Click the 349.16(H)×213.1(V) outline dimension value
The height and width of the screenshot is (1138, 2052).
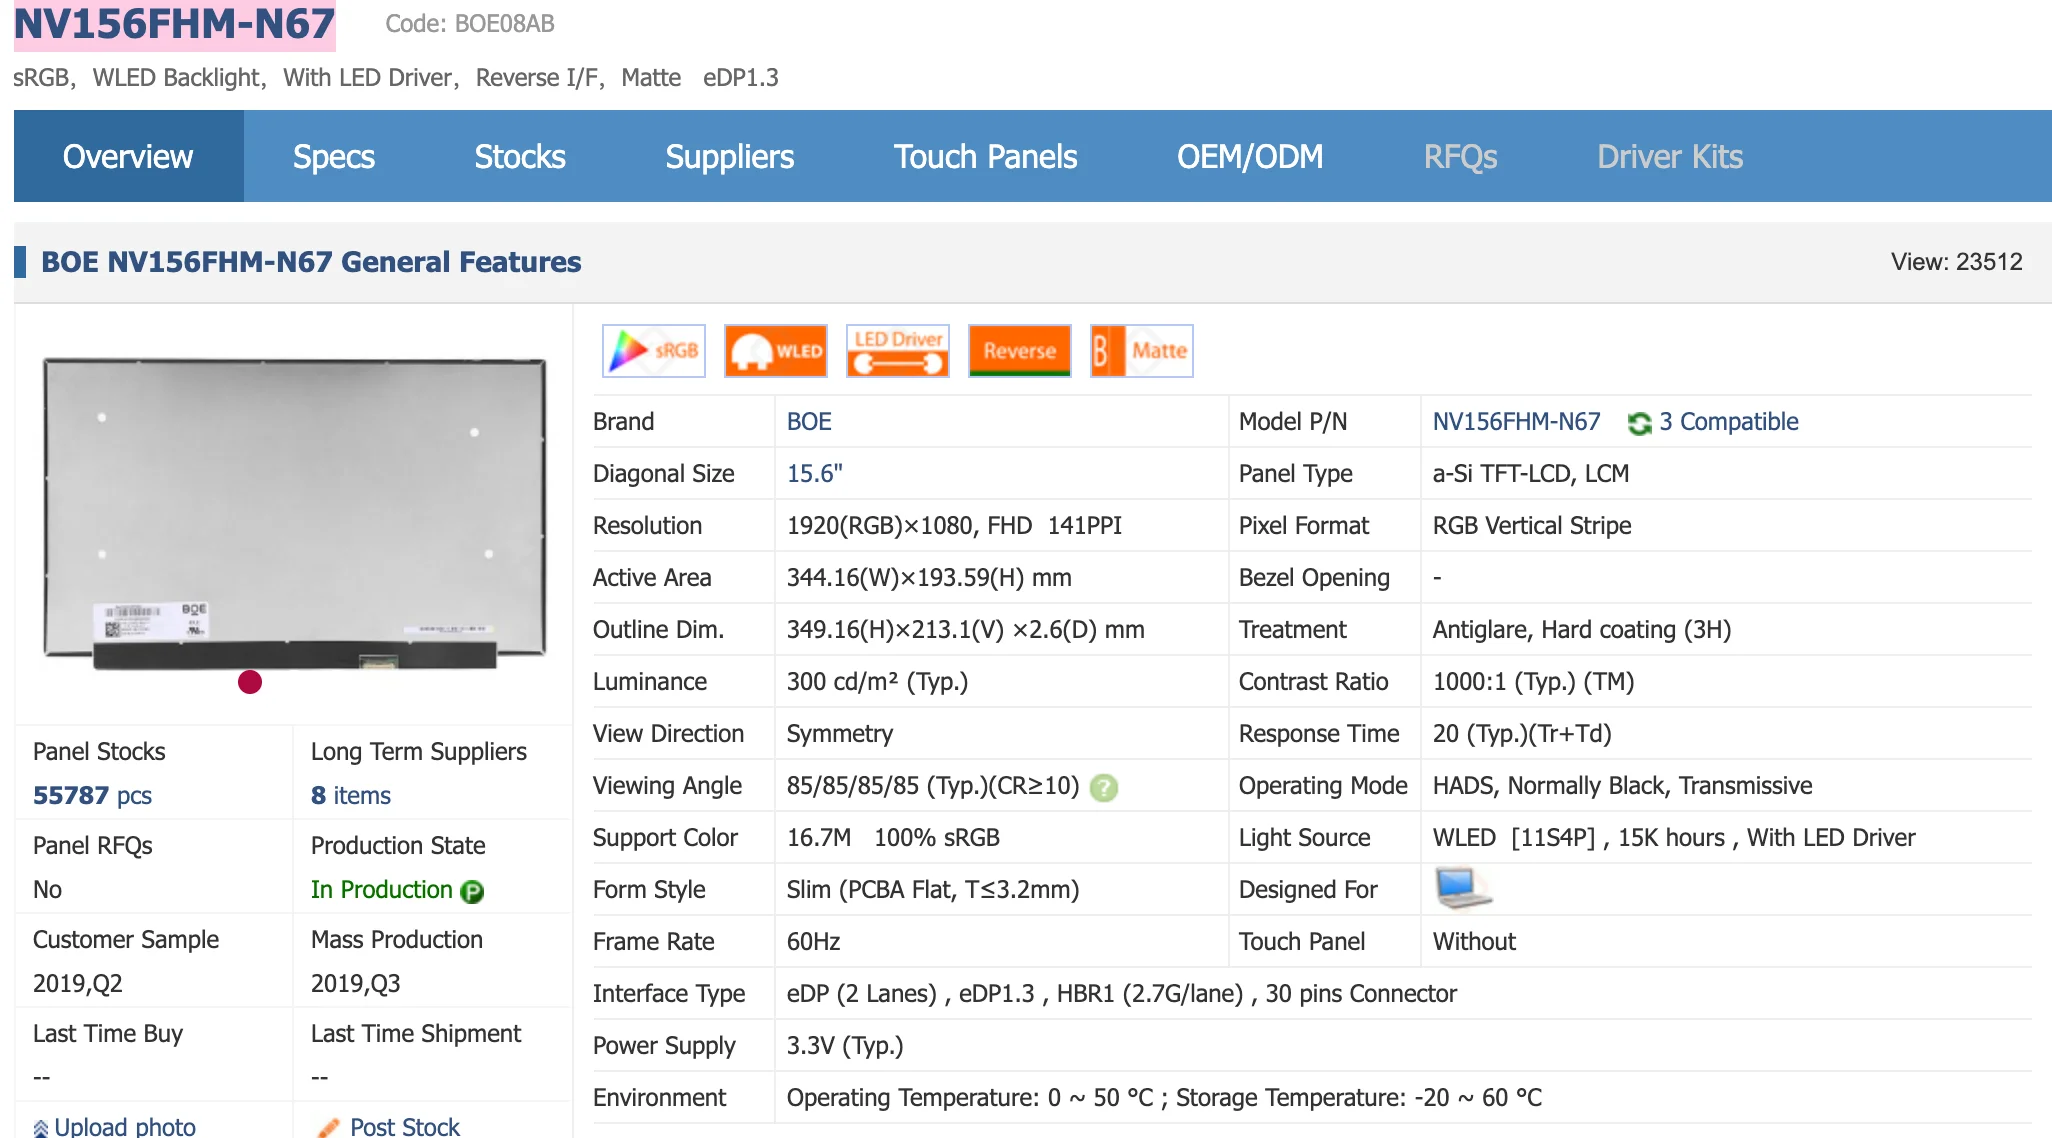coord(965,630)
